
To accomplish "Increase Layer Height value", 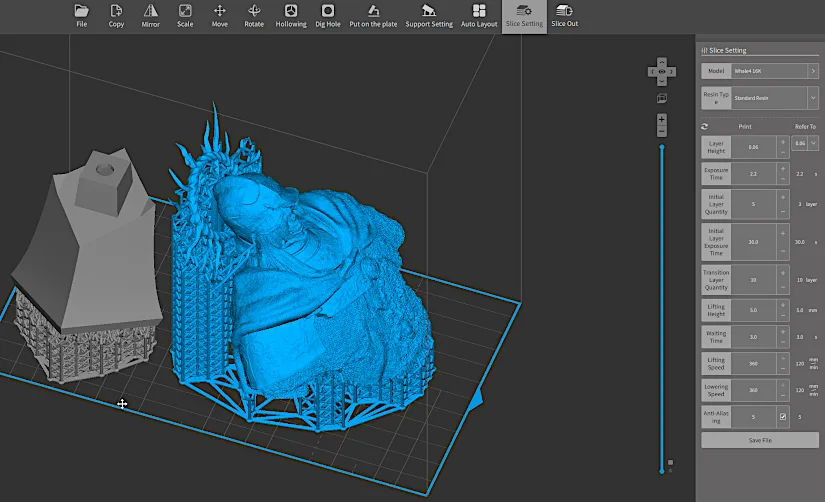I will (x=783, y=142).
